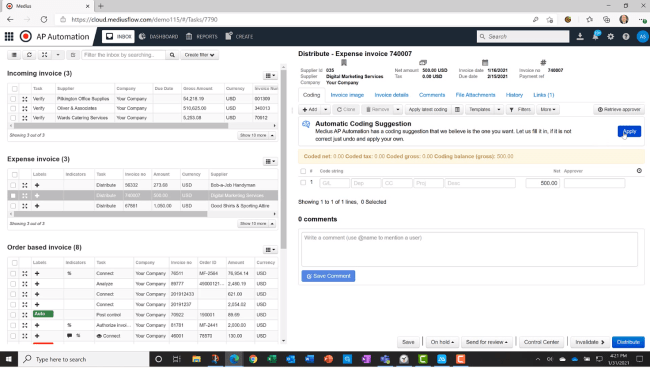The image size is (650, 368).
Task: Add label to Bob-a-Job Handyman invoice
Action: [x=37, y=185]
